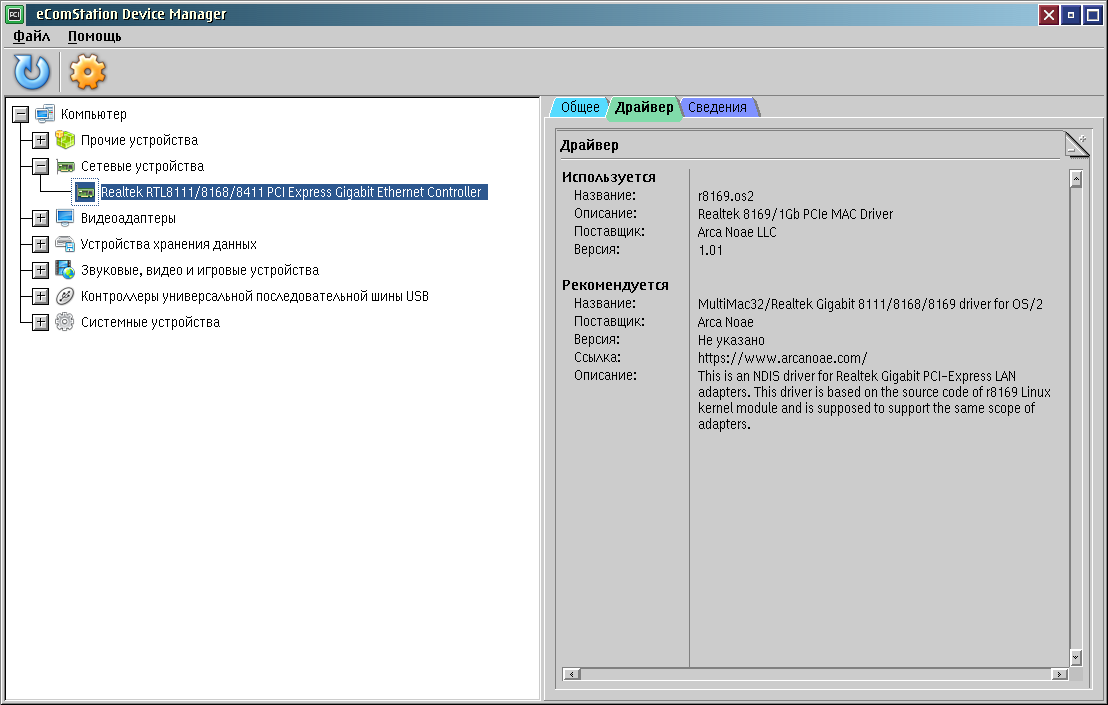
Task: Expand the USB controllers branch
Action: pyautogui.click(x=40, y=296)
